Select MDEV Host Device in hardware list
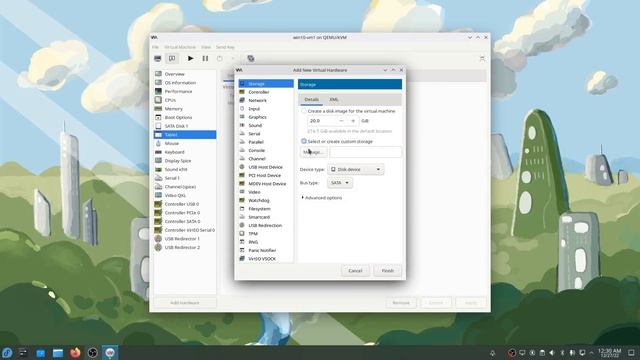Screen dimensions: 640x360 coord(266,184)
